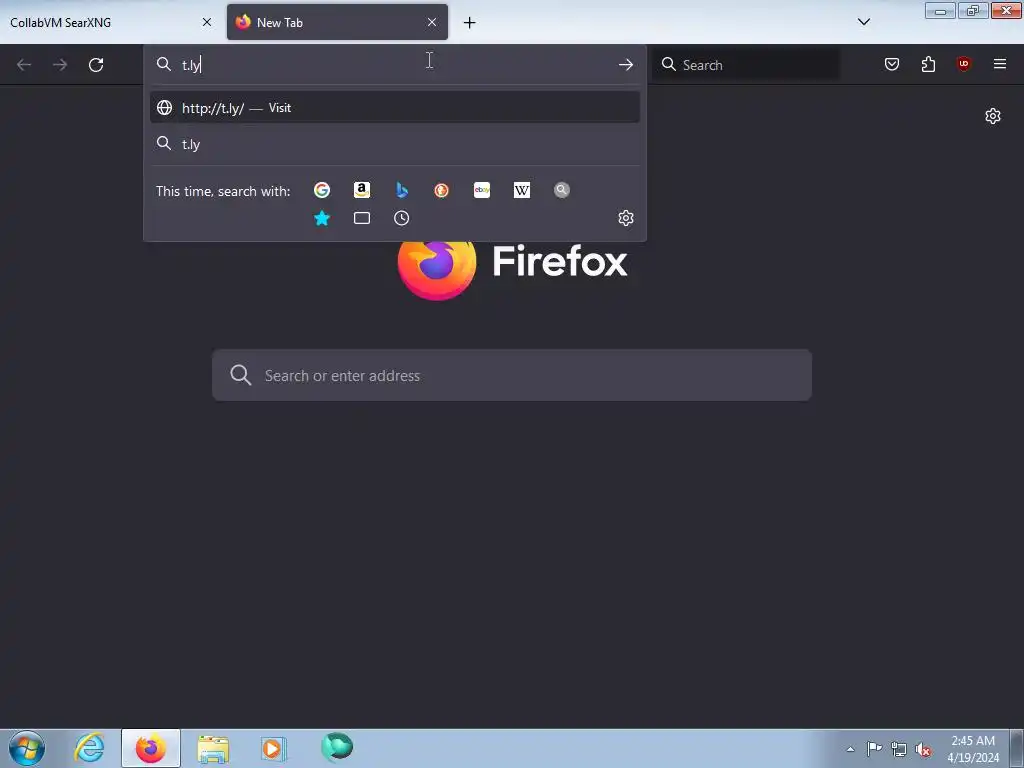Open the clock showing 2:45 AM

[973, 749]
